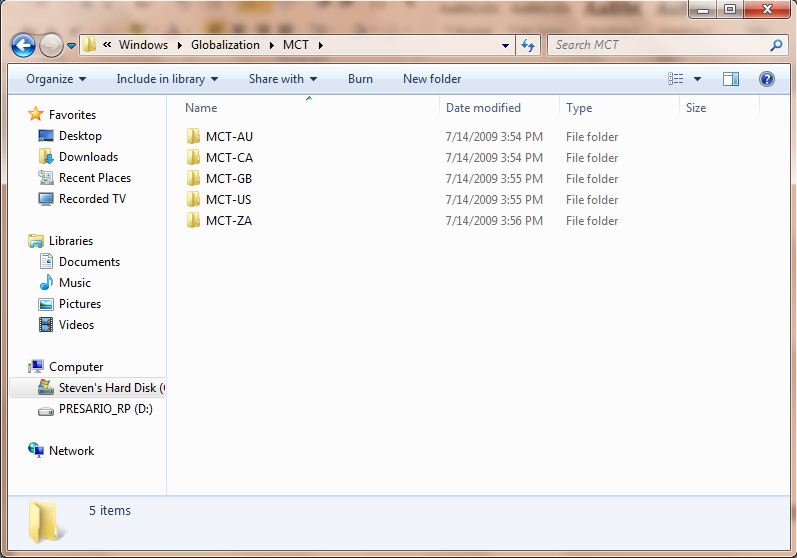This screenshot has width=797, height=558.
Task: Open the Share with menu
Action: pyautogui.click(x=283, y=79)
